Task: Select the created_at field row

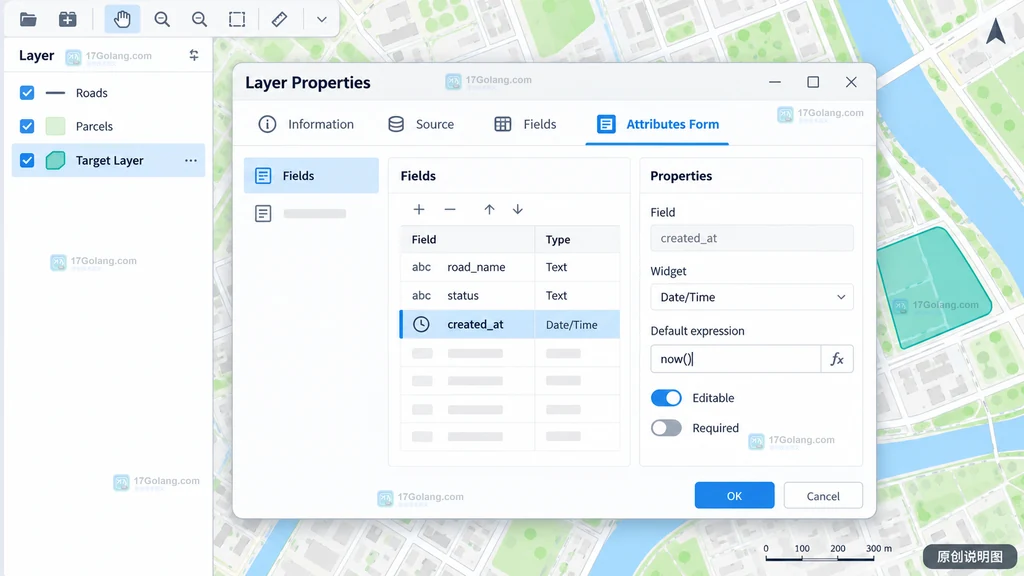Action: tap(510, 325)
